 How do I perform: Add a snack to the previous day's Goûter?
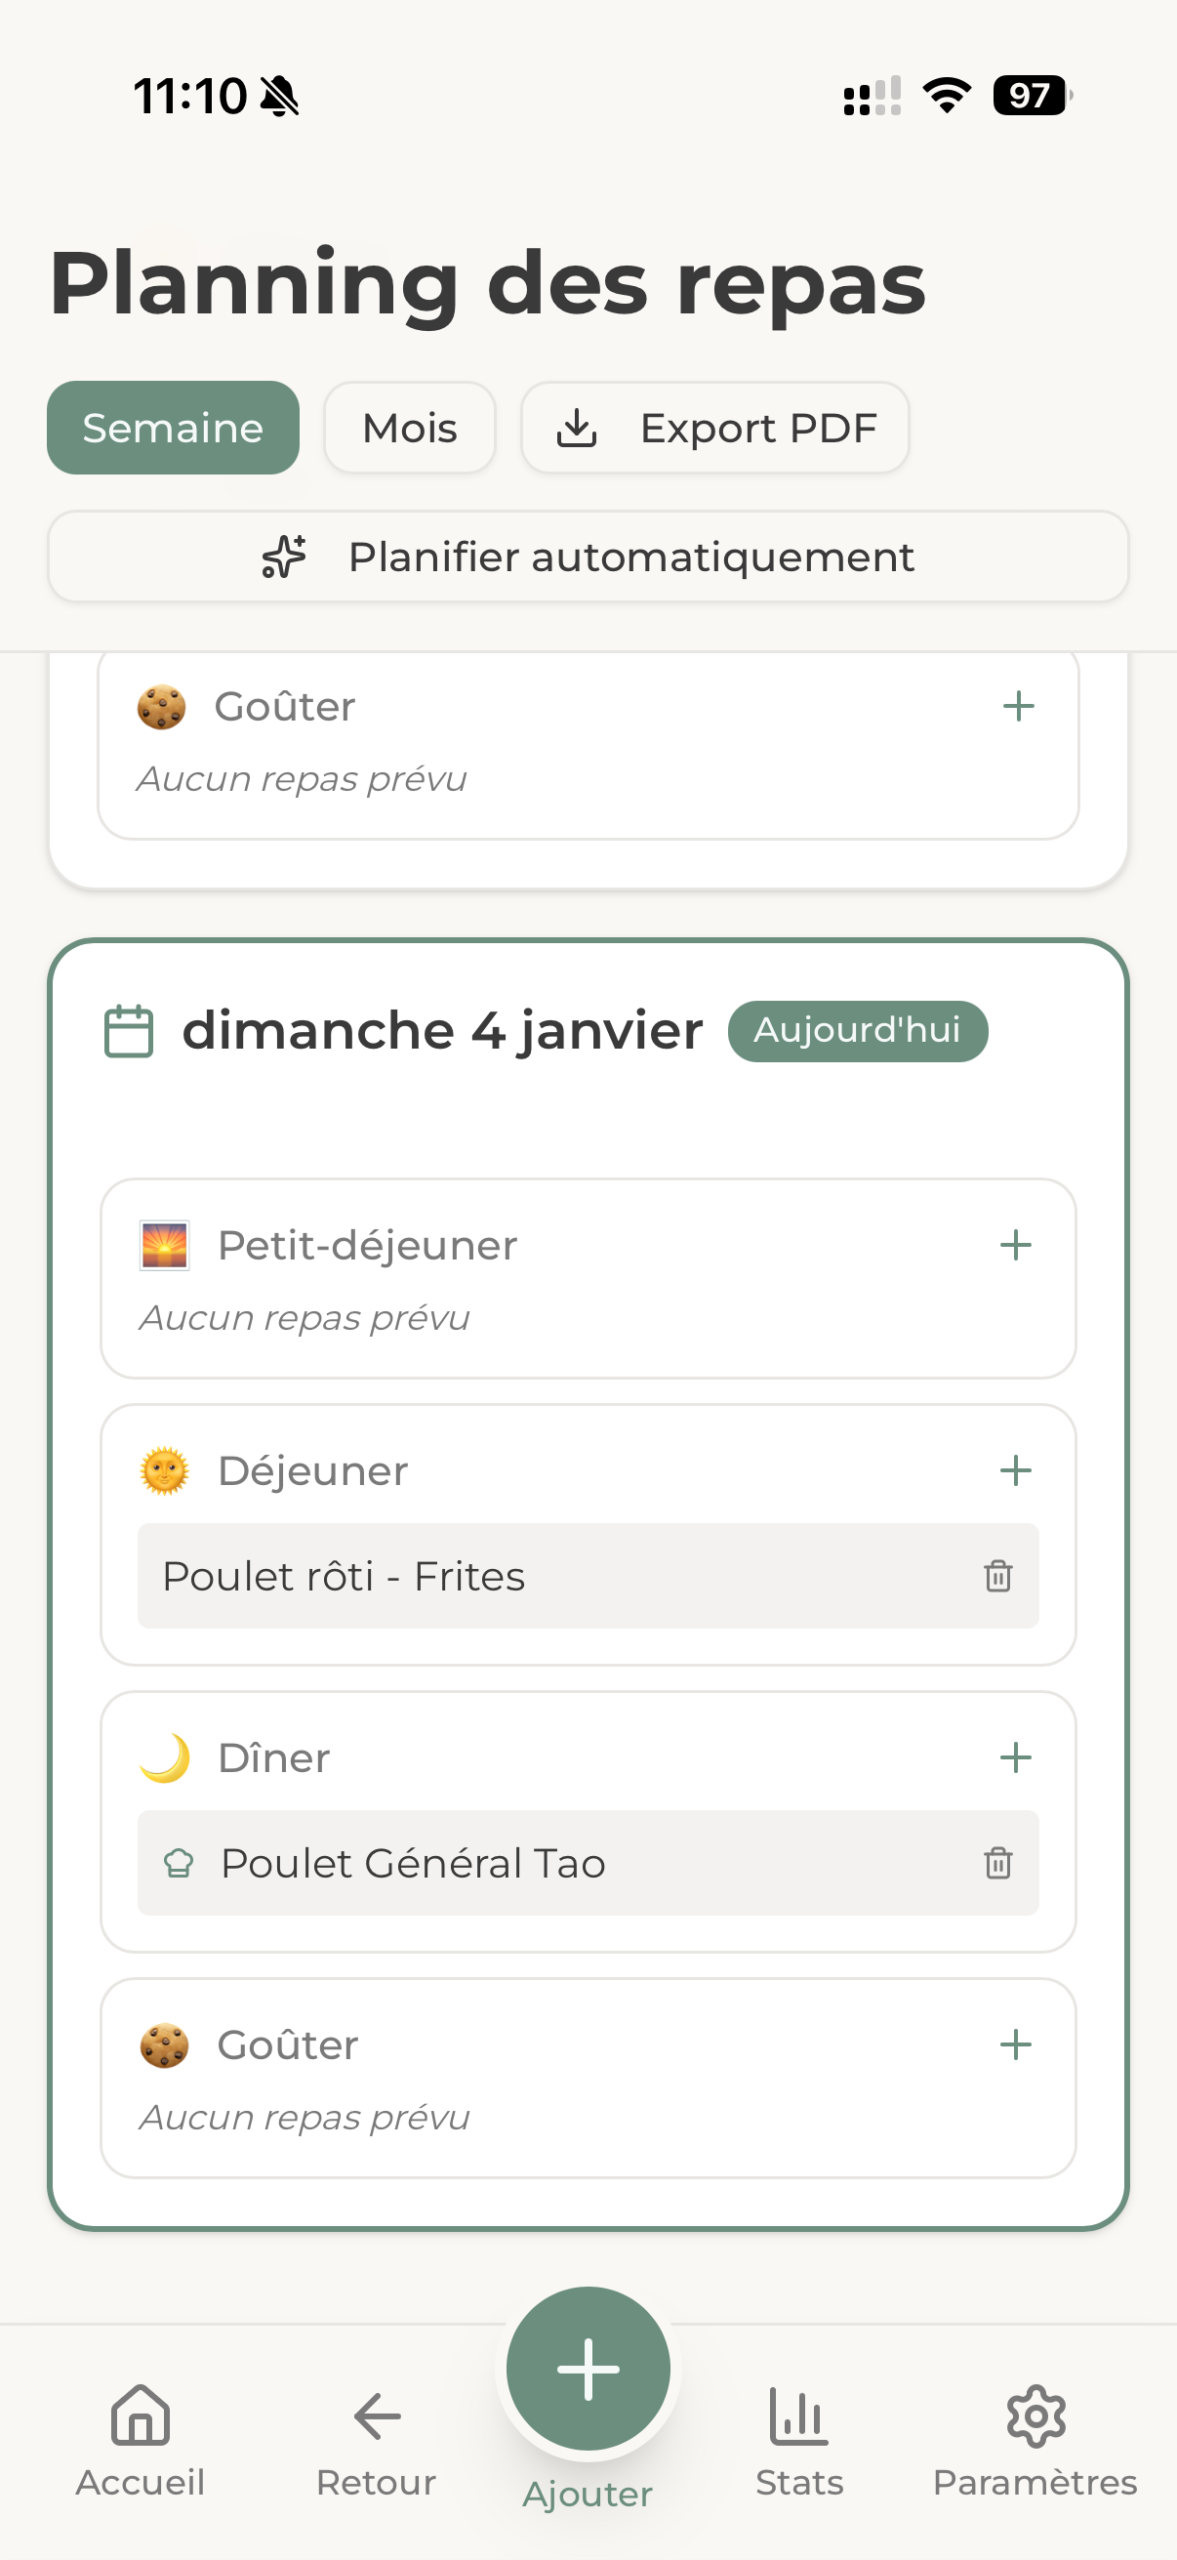pyautogui.click(x=1018, y=706)
